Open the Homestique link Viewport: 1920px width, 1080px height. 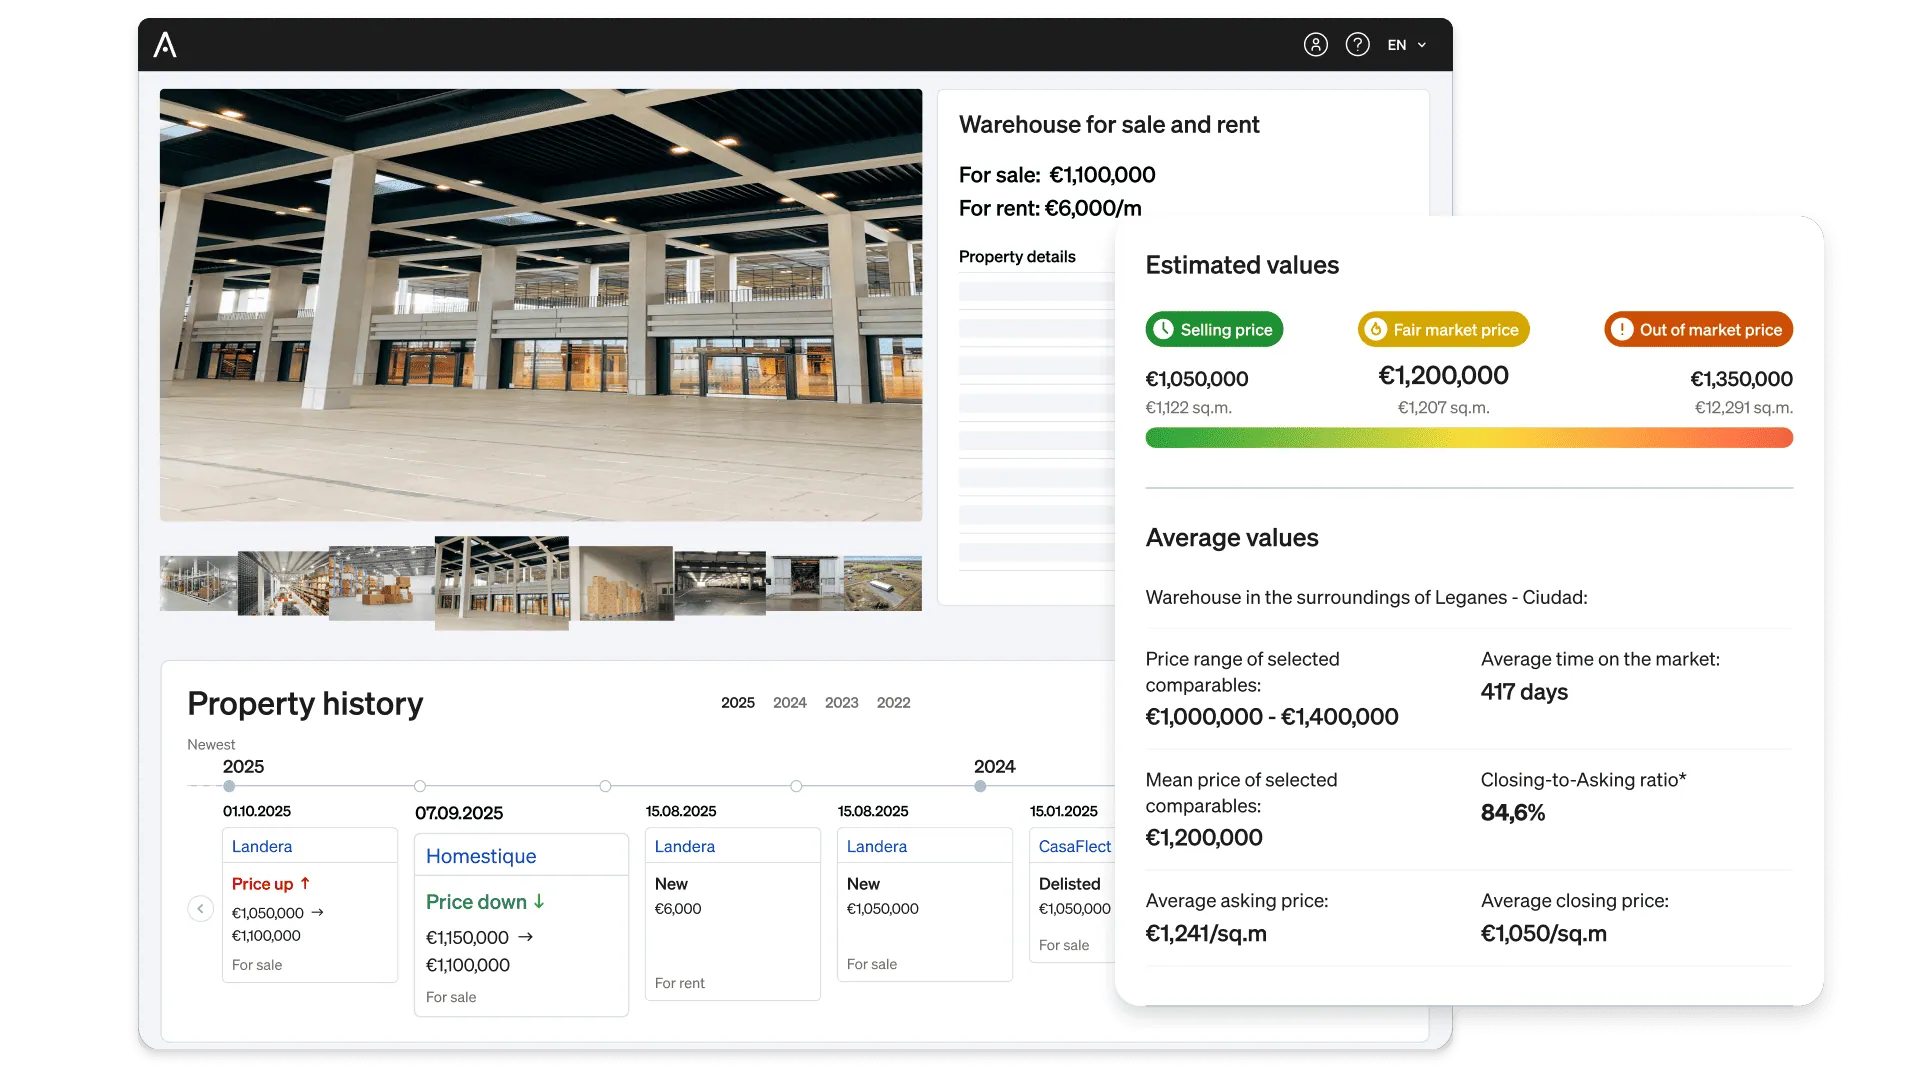[x=481, y=856]
